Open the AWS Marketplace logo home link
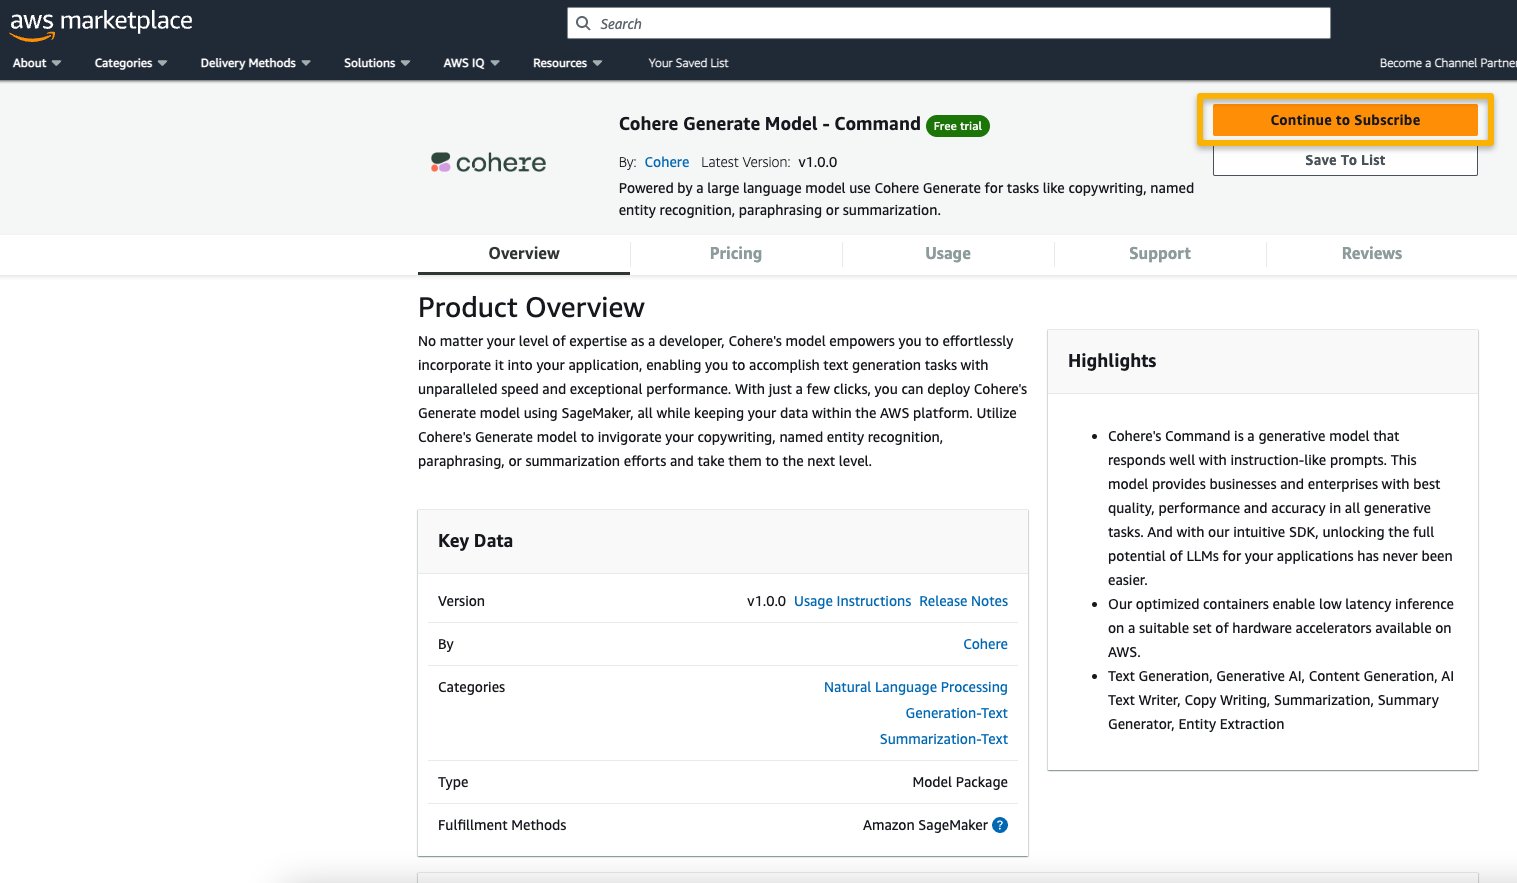Viewport: 1517px width, 883px height. (101, 24)
